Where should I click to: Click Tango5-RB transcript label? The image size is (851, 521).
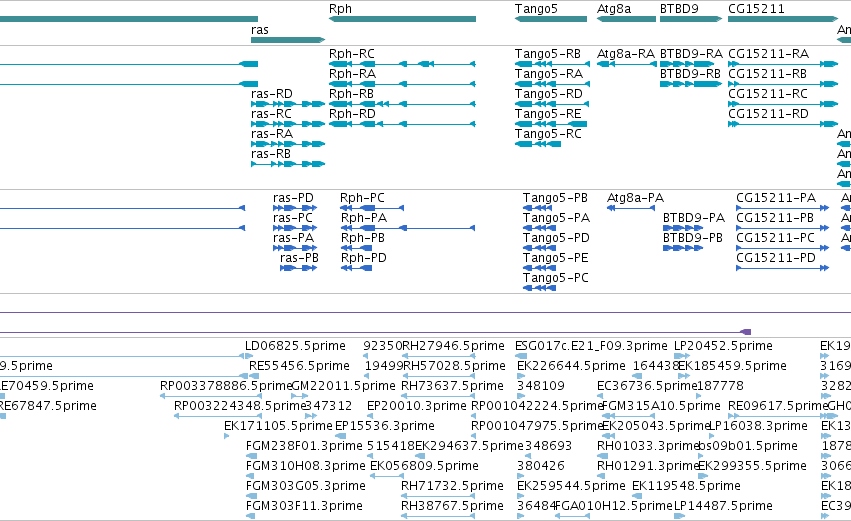coord(548,54)
